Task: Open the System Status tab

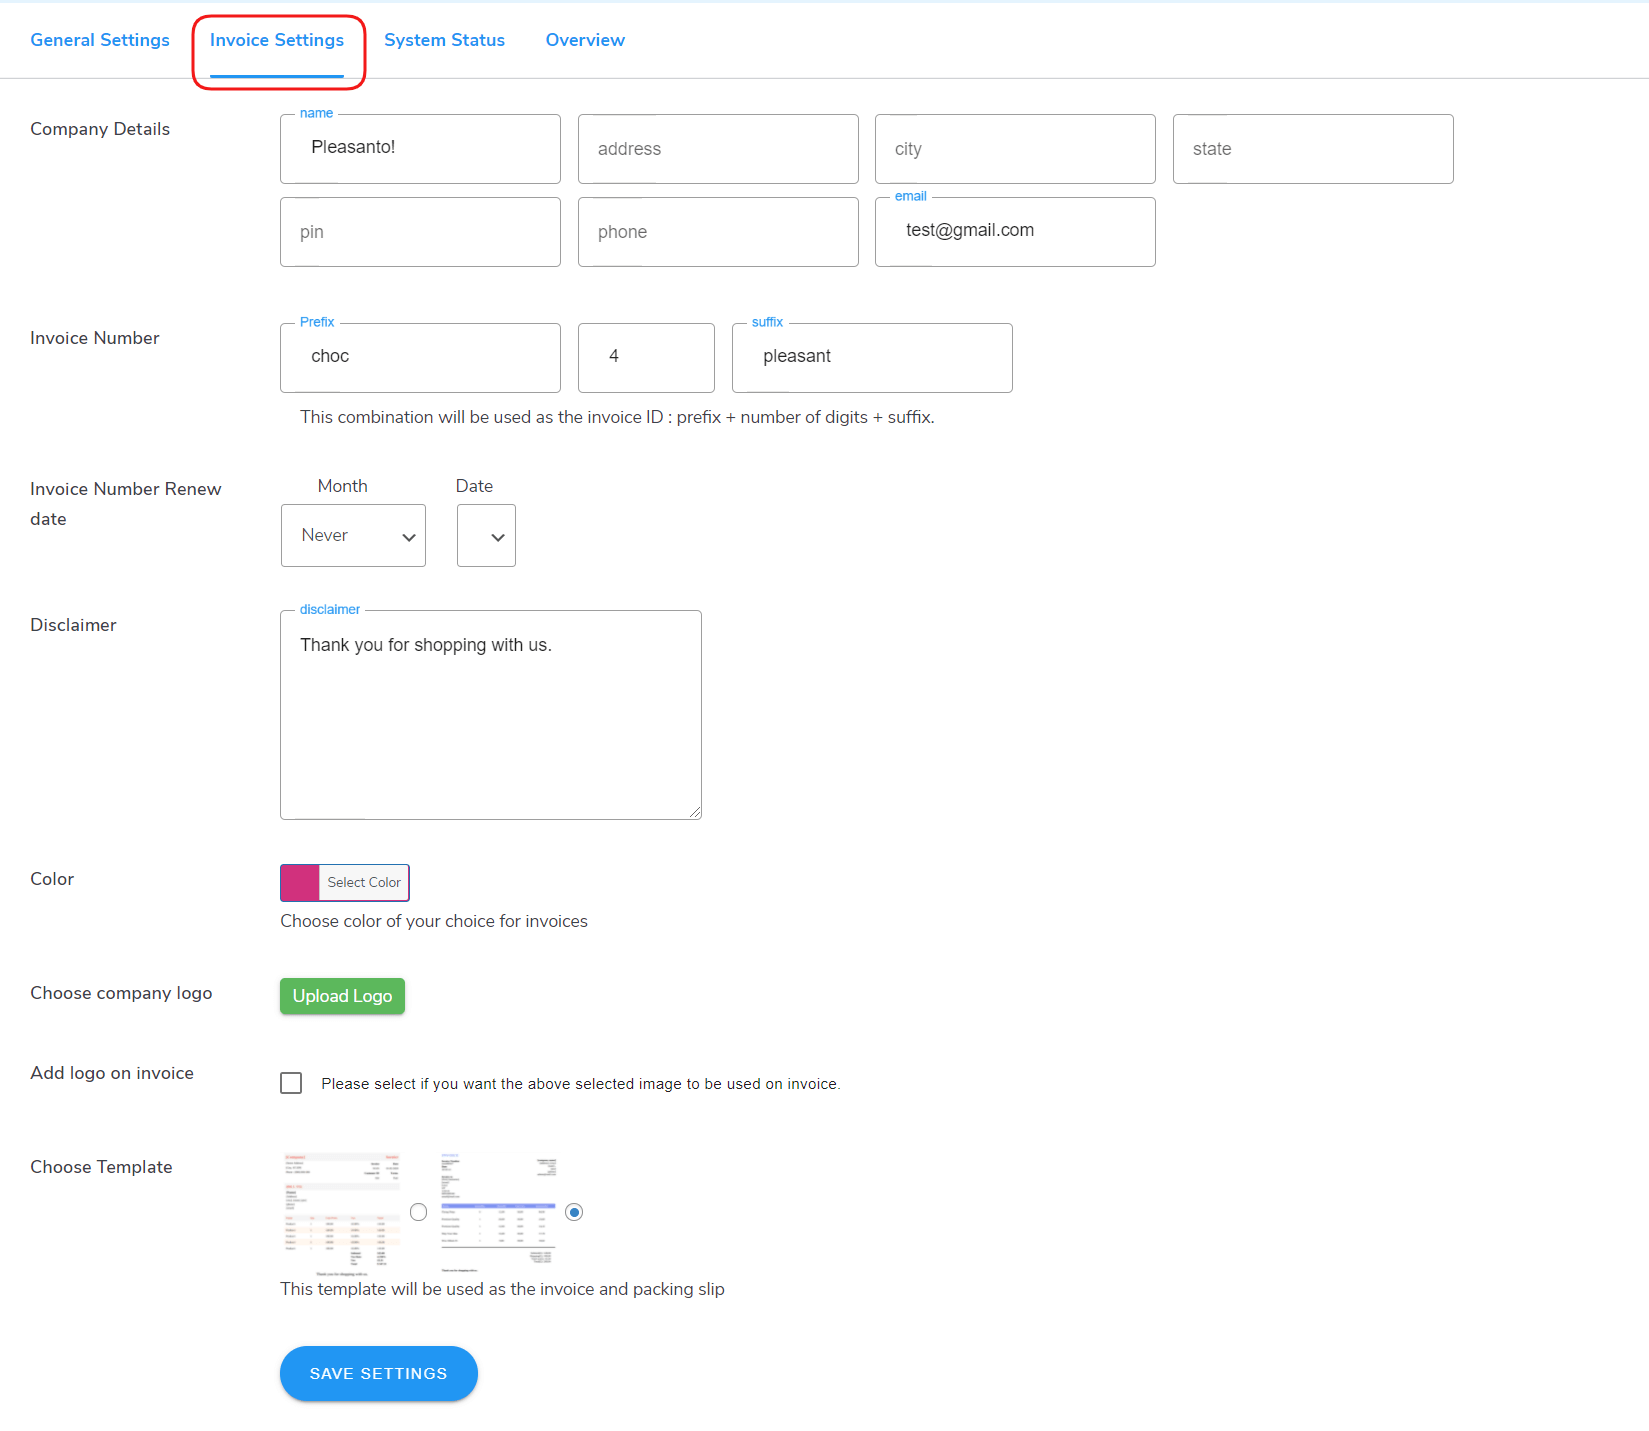Action: pos(444,40)
